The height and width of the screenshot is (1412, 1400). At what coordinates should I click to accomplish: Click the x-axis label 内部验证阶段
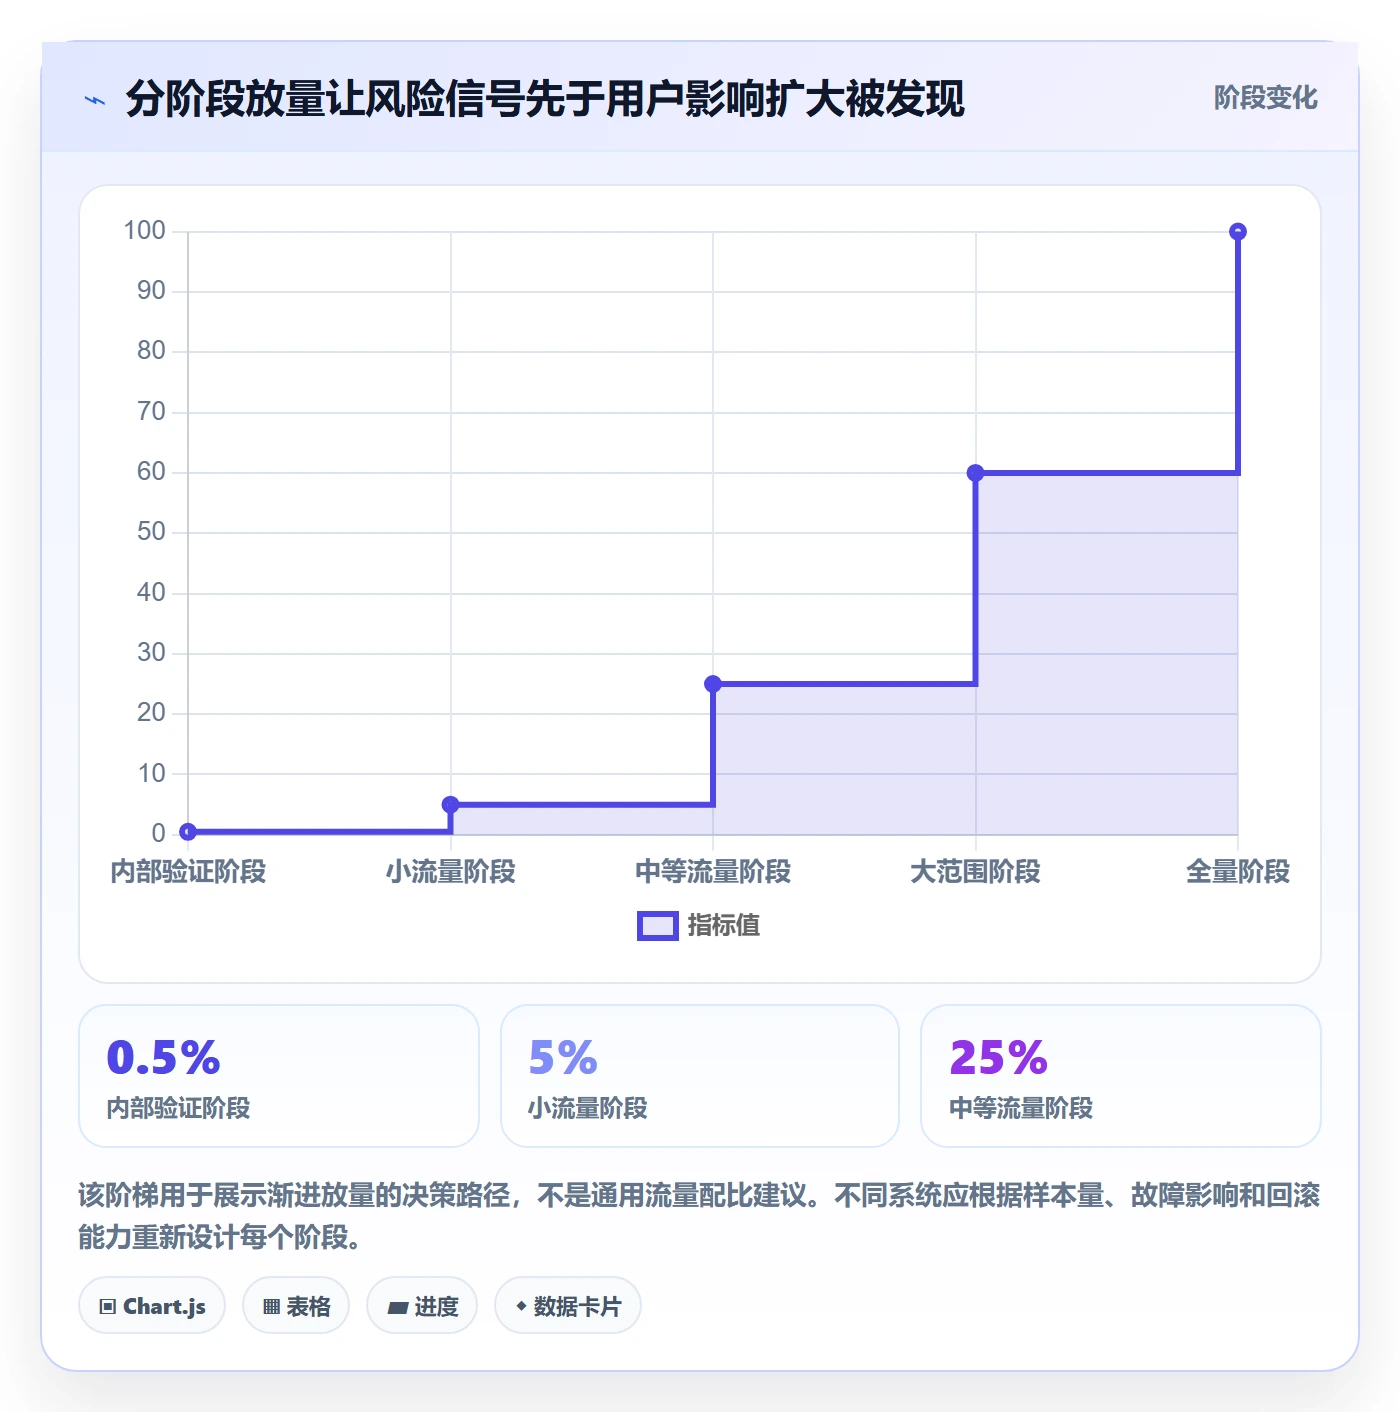pos(188,872)
